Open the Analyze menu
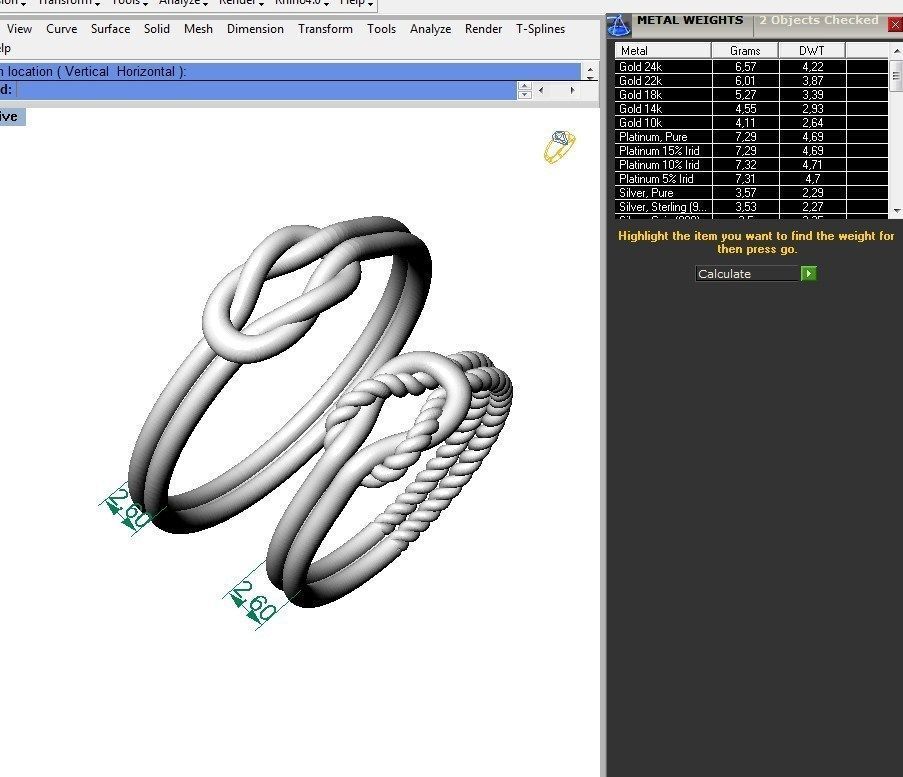Image resolution: width=903 pixels, height=777 pixels. pos(430,29)
